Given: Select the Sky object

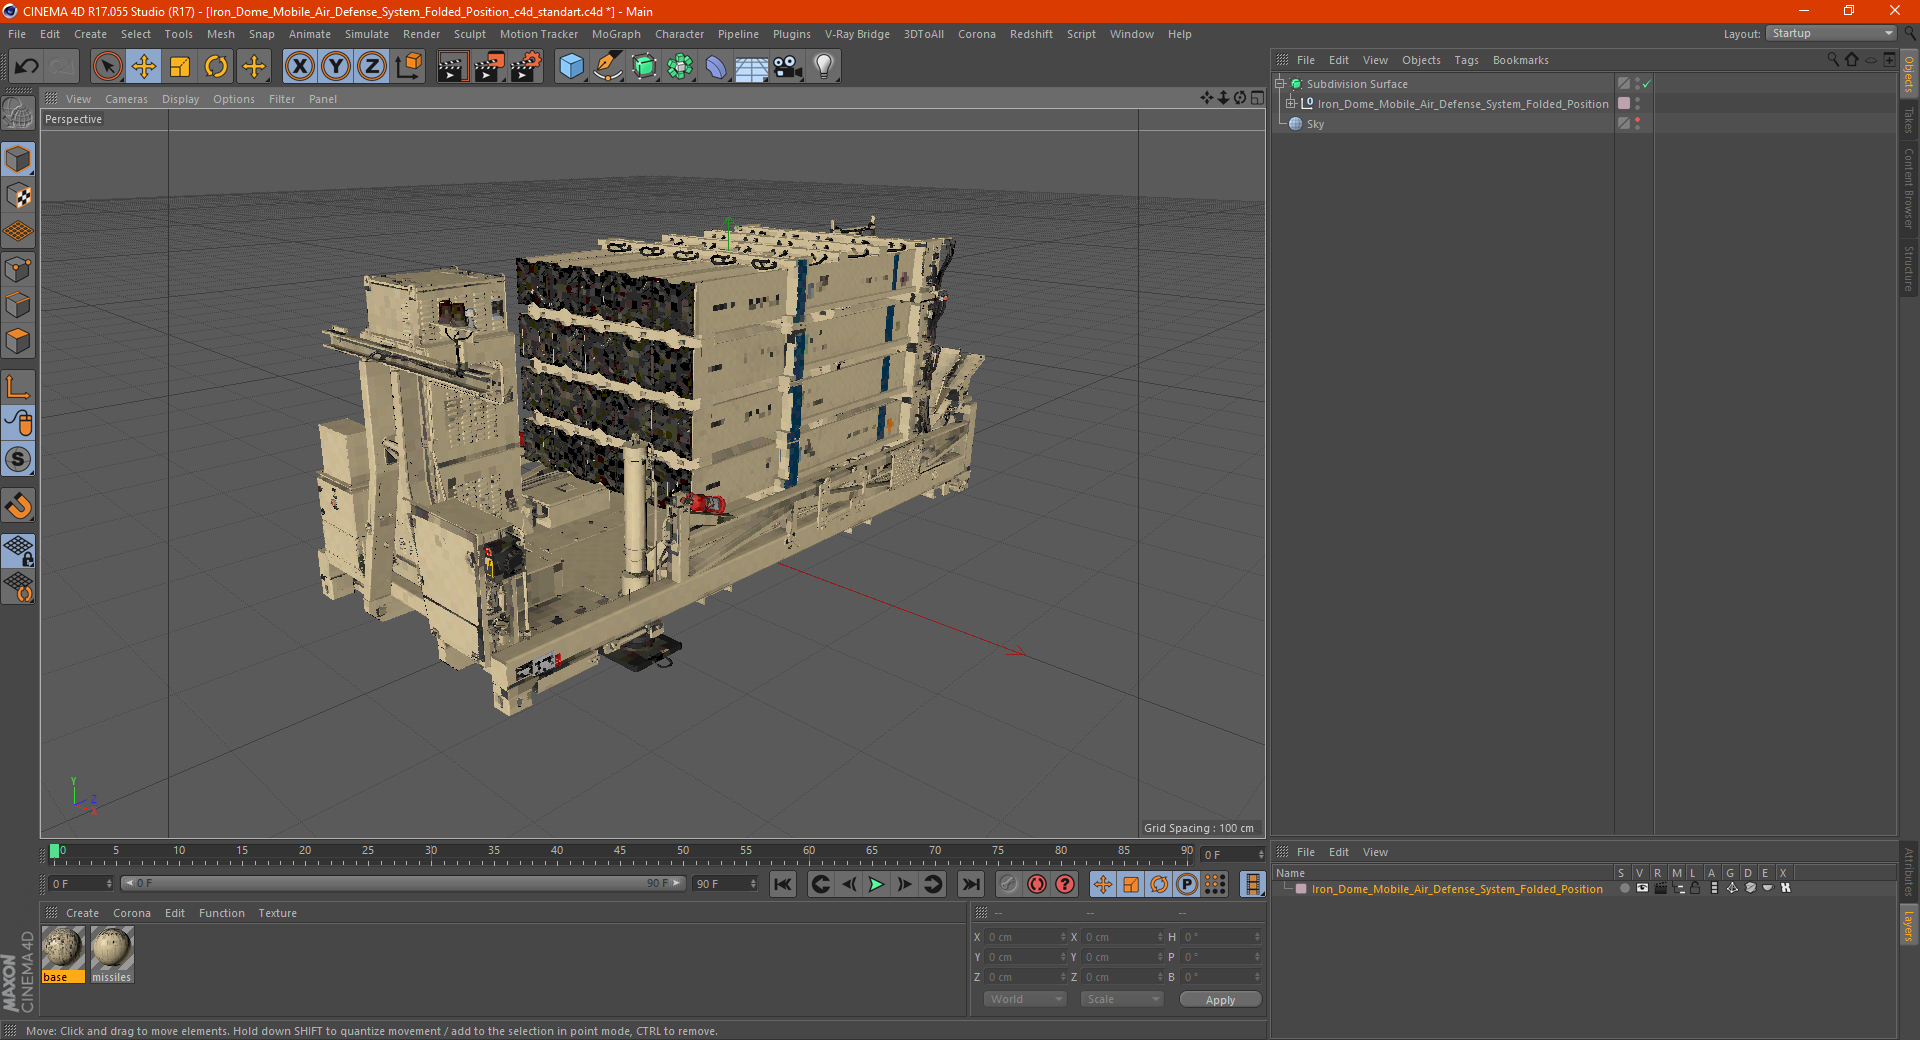Looking at the screenshot, I should [1315, 124].
